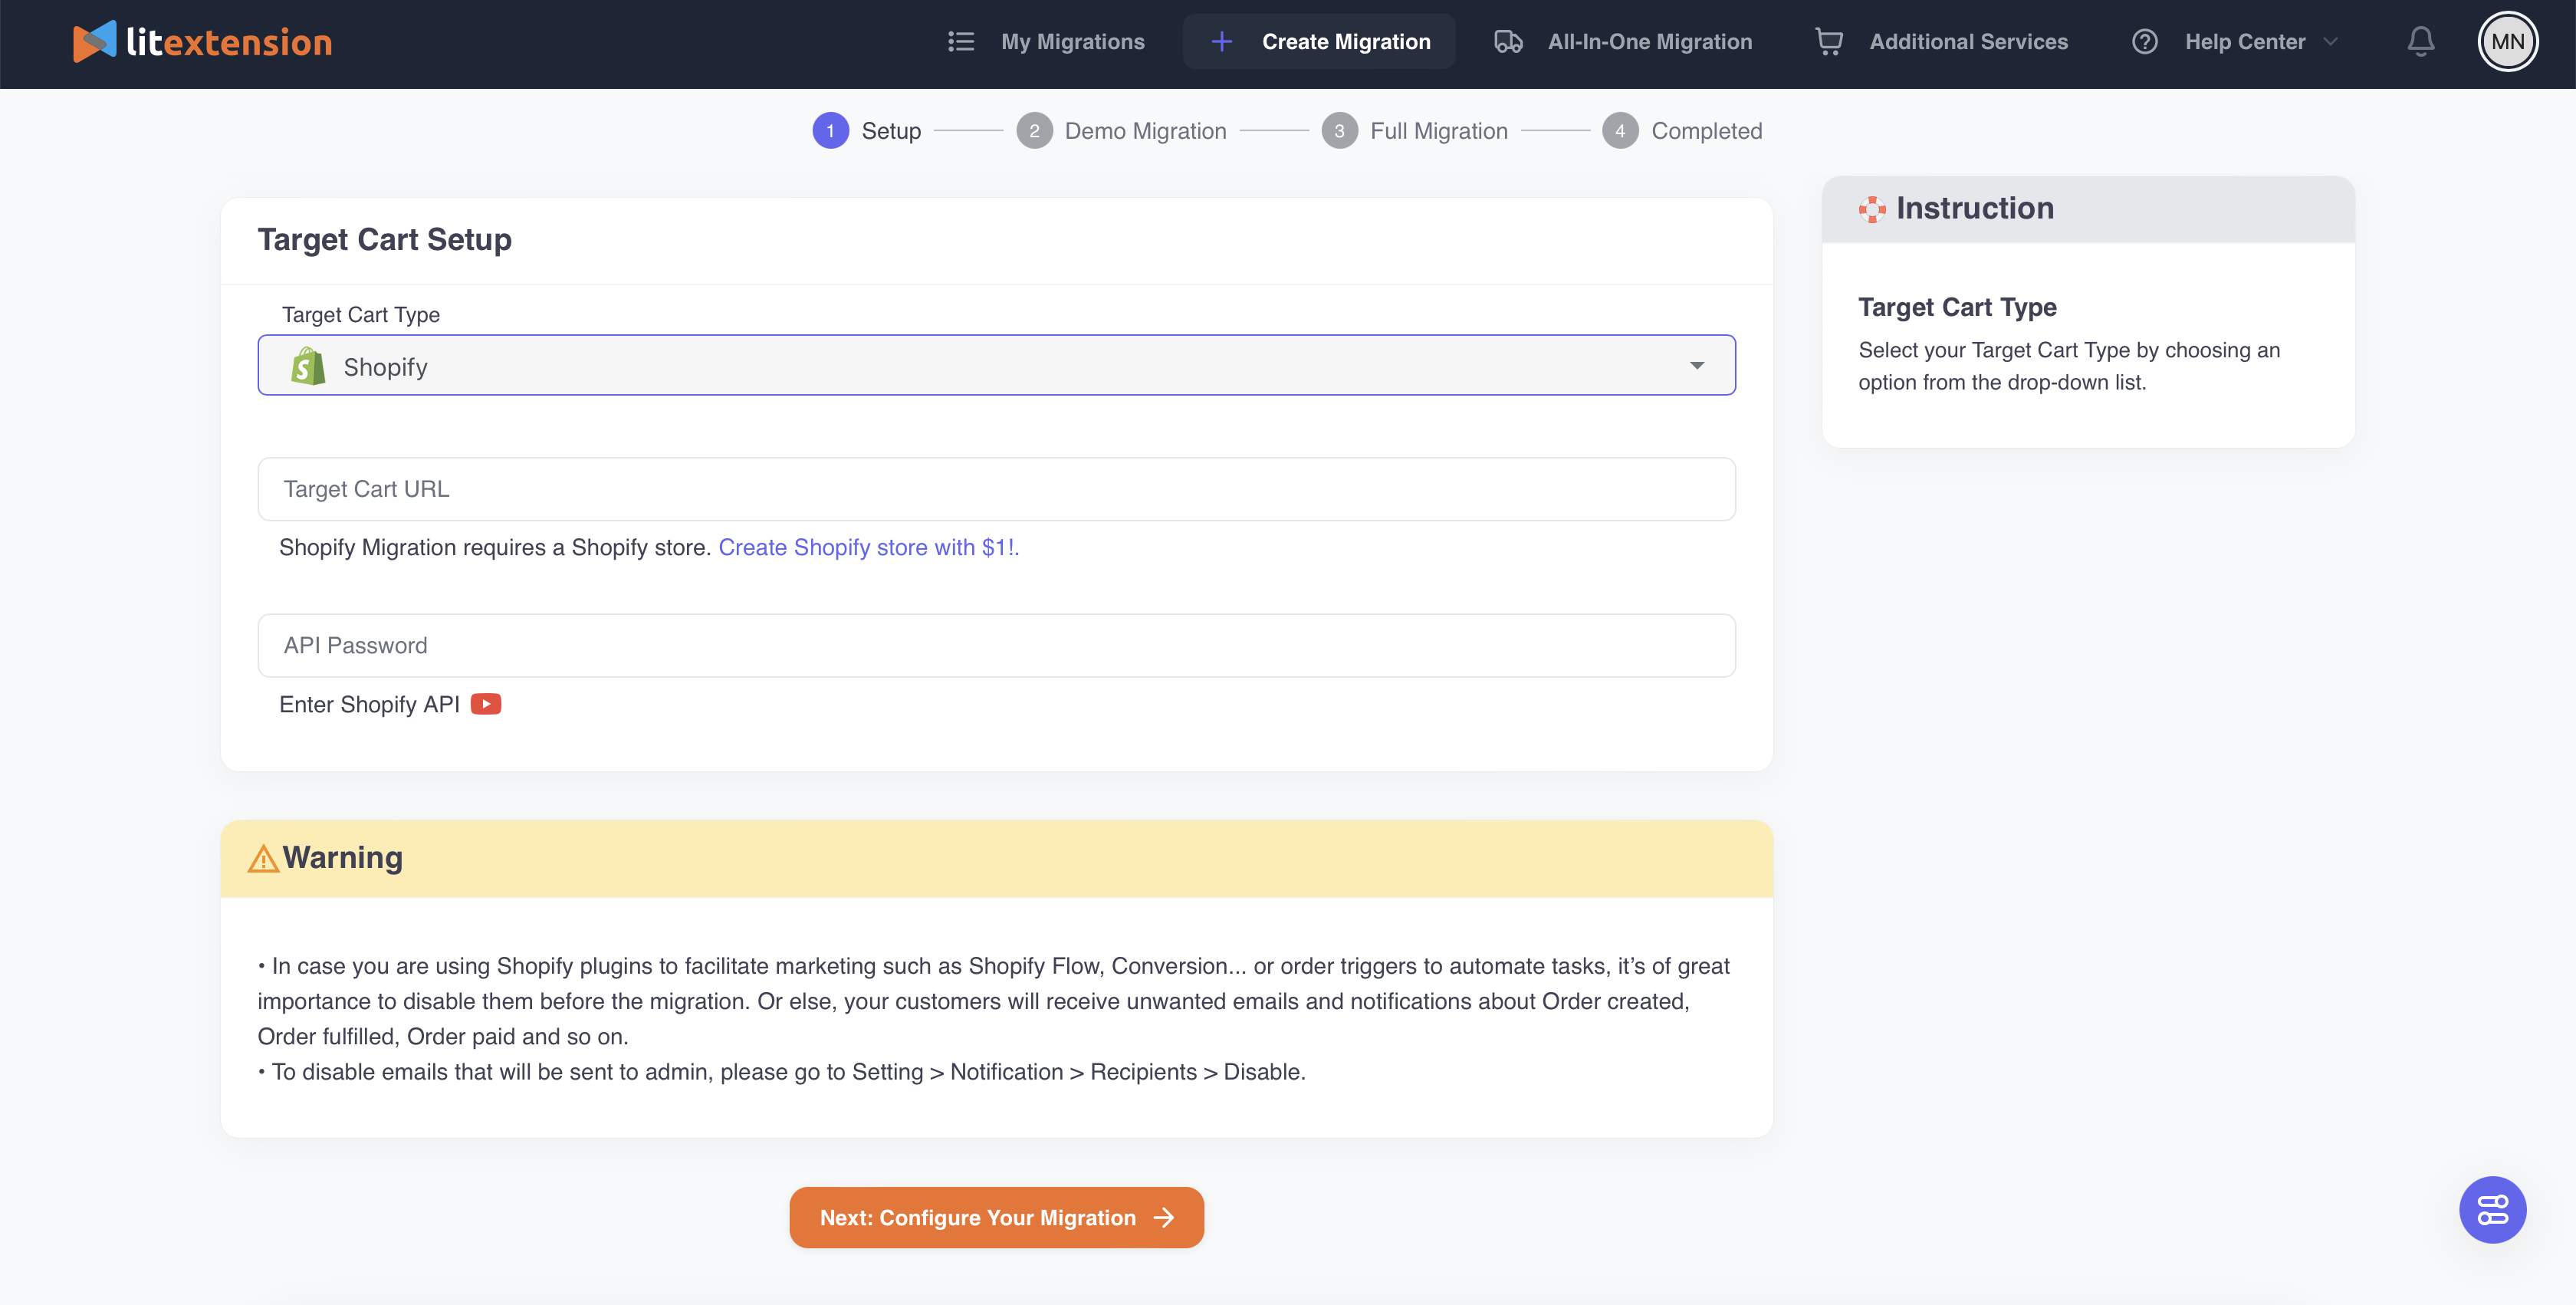Open notifications via the bell icon
The width and height of the screenshot is (2576, 1305).
[x=2421, y=41]
